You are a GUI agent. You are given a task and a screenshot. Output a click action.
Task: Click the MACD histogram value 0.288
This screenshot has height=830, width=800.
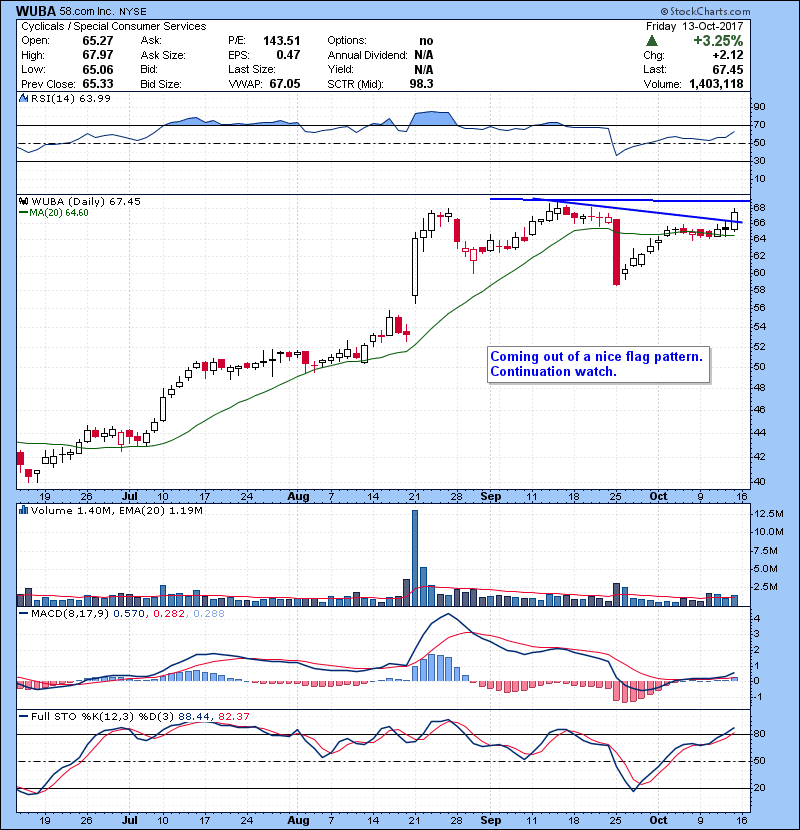(209, 614)
